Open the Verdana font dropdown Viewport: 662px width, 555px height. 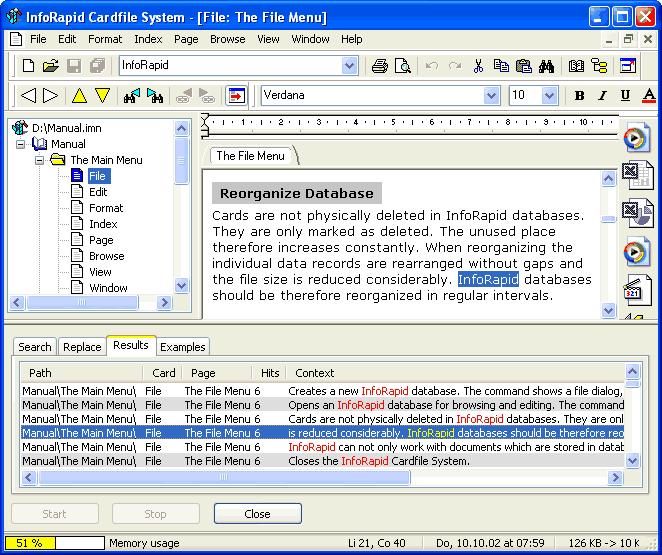[x=491, y=95]
